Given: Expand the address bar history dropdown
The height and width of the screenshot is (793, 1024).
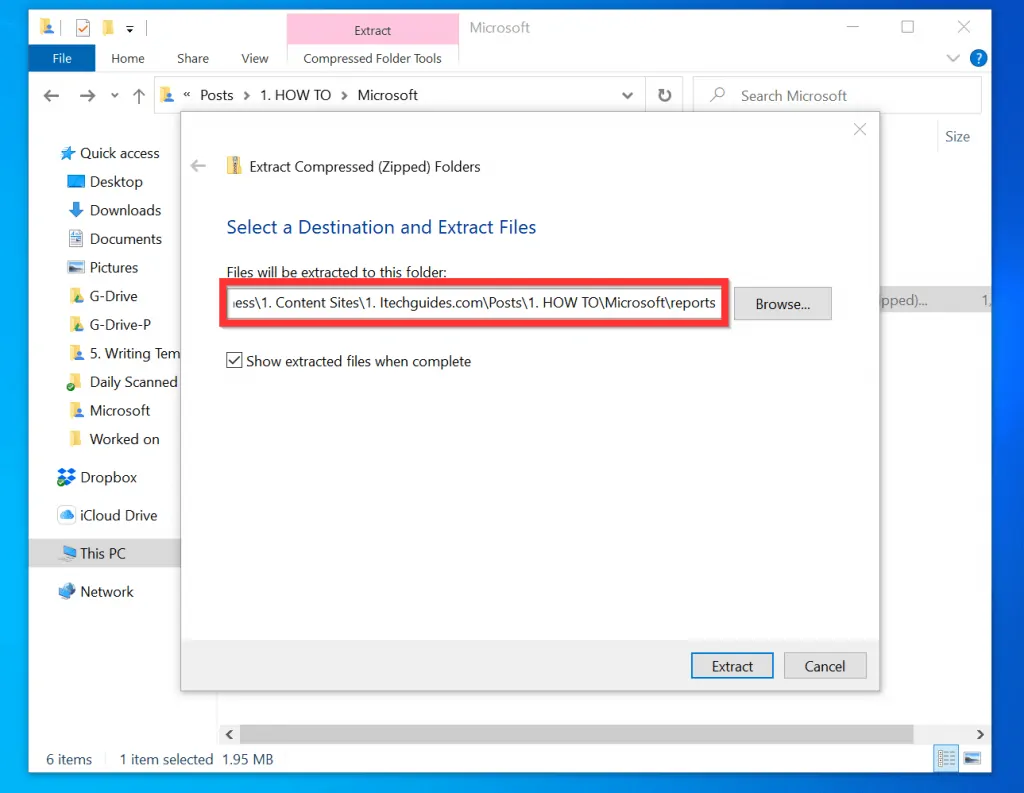Looking at the screenshot, I should coord(628,94).
